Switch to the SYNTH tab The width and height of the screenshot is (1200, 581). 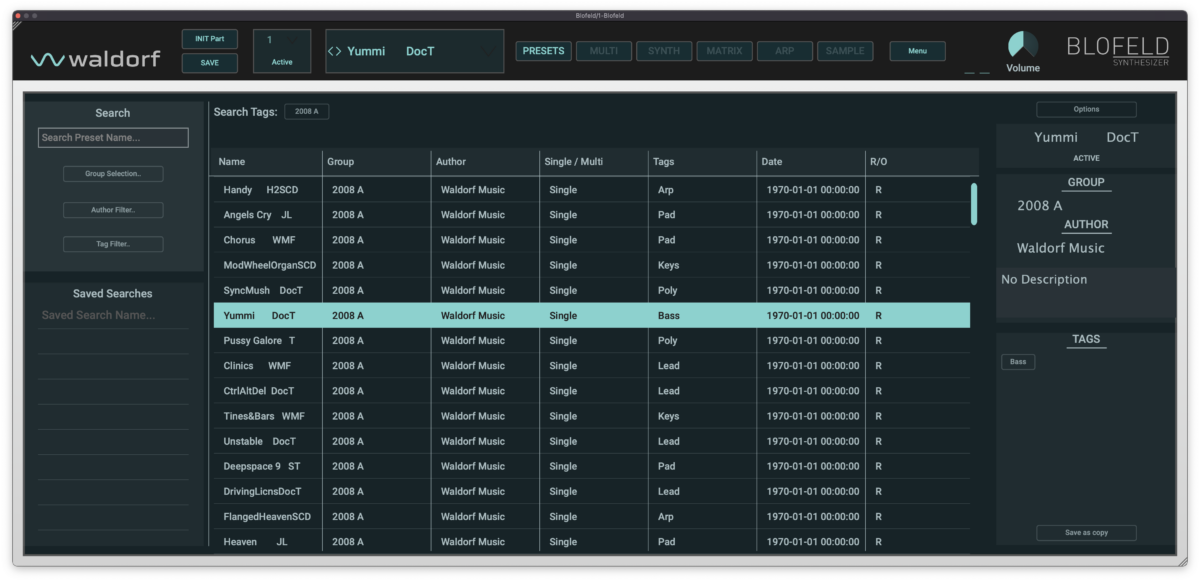point(663,50)
